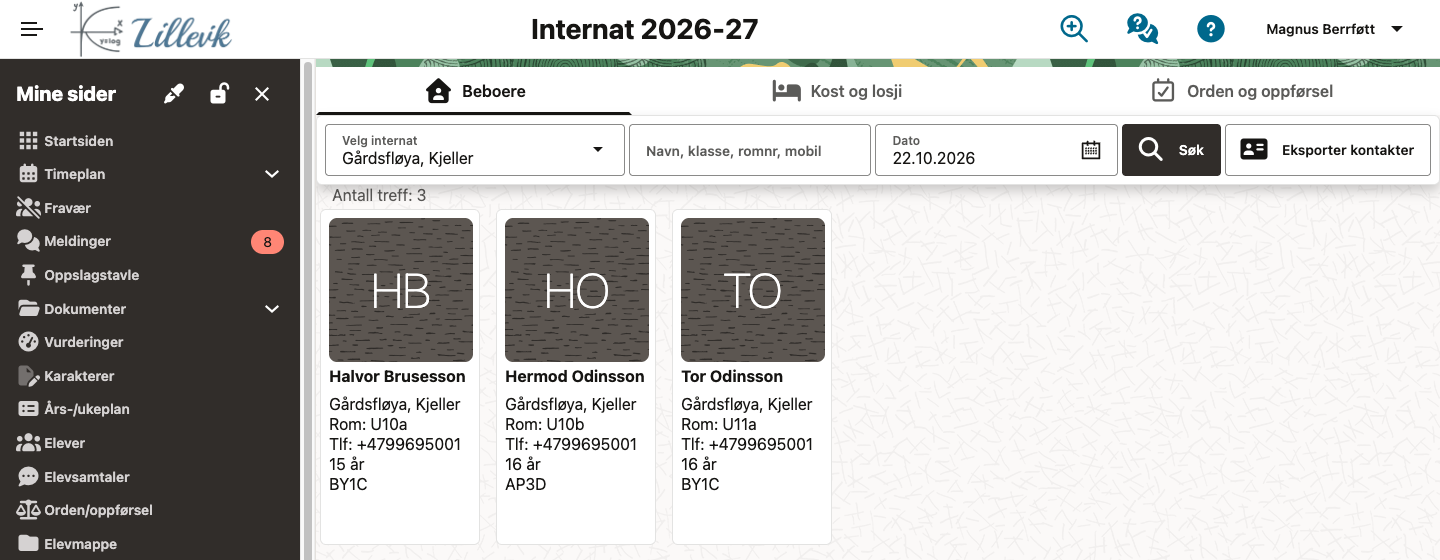The height and width of the screenshot is (560, 1440).
Task: Click the Orden/oppførsel scales icon
Action: point(28,510)
